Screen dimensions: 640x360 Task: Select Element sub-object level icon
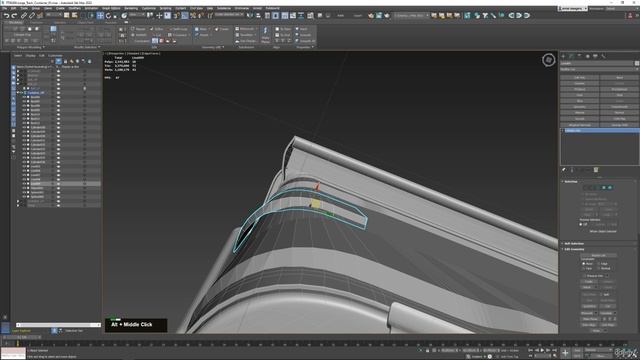(610, 187)
